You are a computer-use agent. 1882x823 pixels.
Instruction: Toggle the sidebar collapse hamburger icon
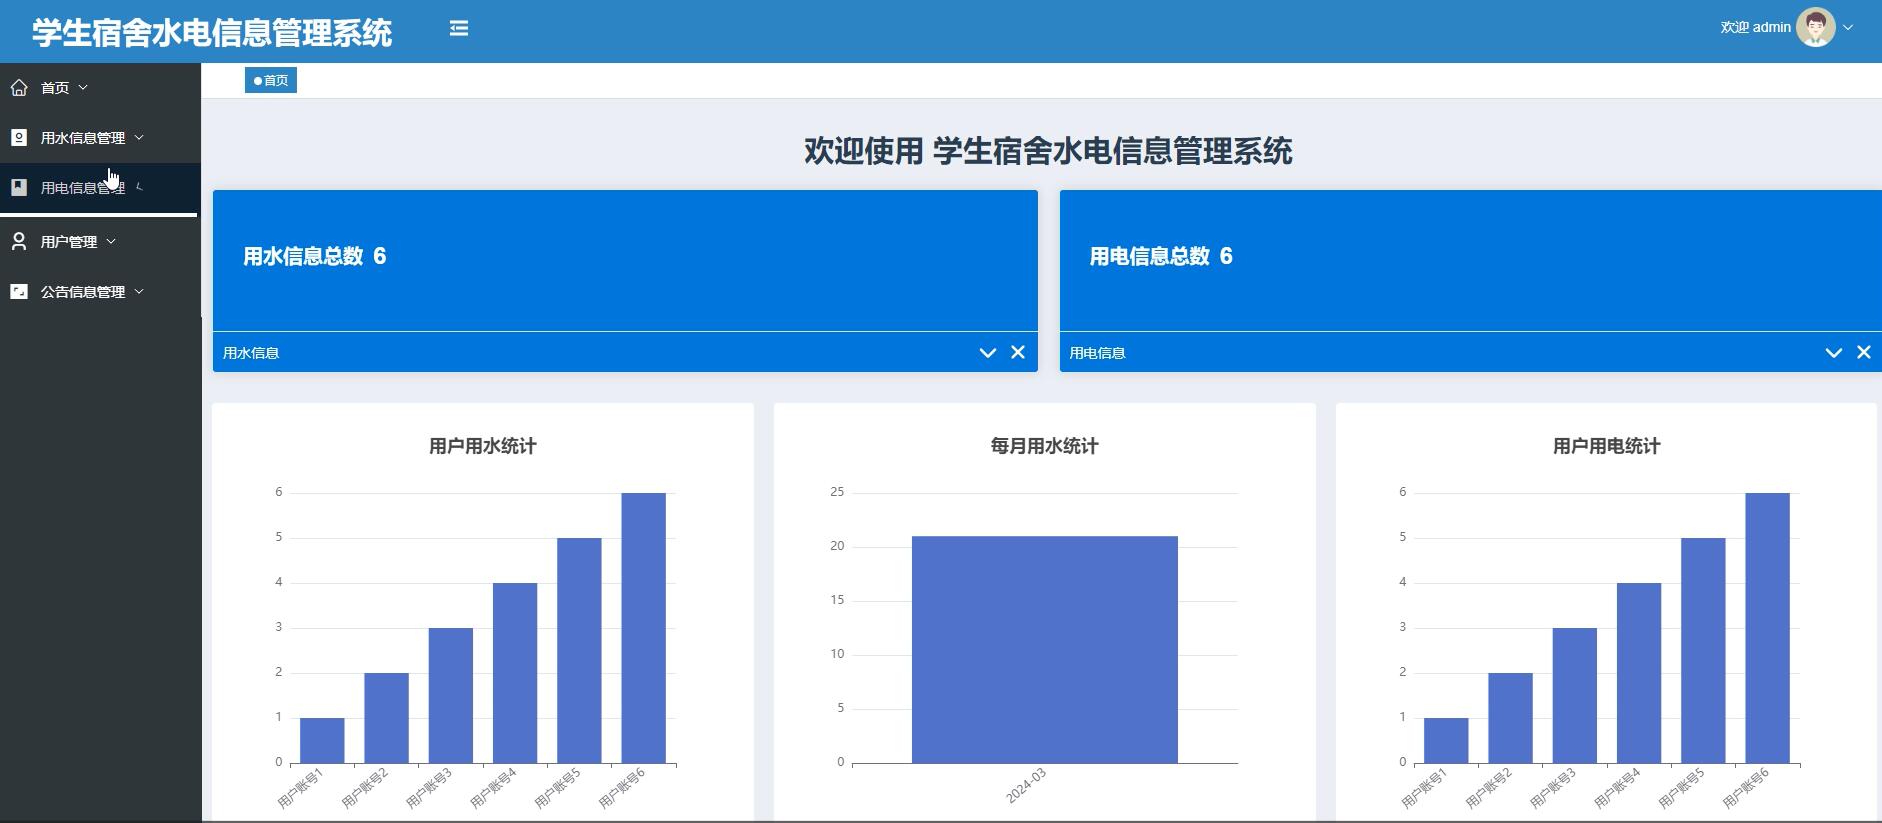(459, 28)
